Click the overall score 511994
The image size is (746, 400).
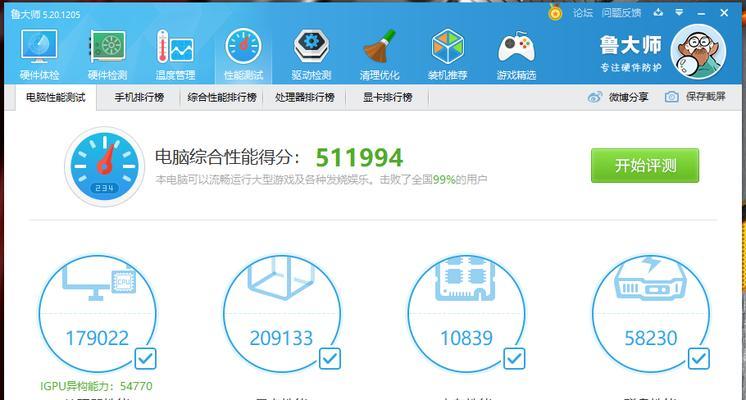coord(359,157)
